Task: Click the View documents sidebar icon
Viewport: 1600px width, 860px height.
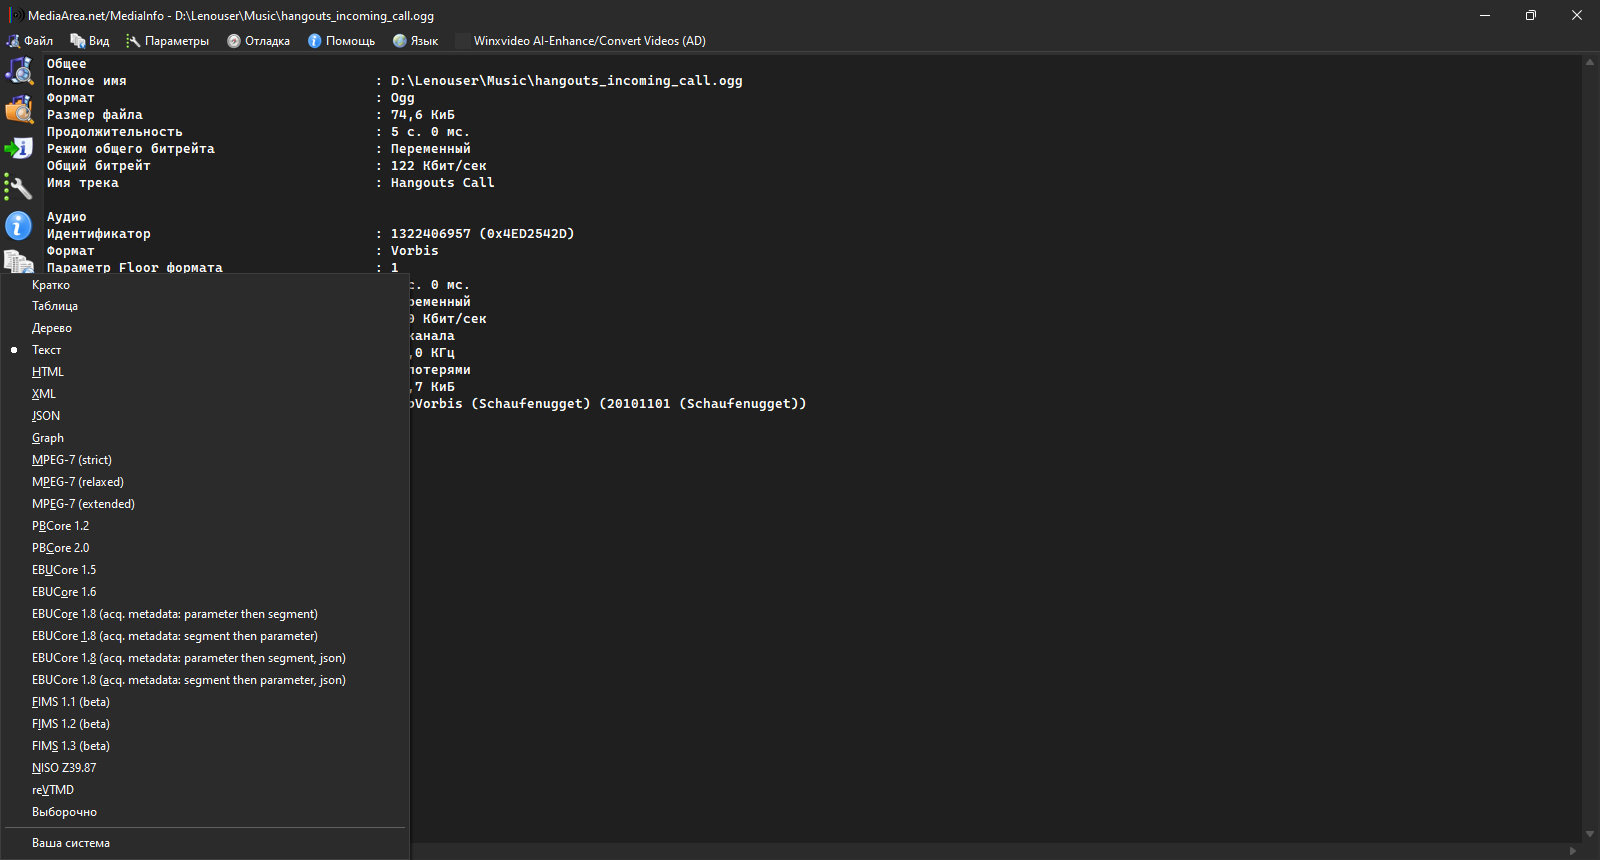Action: tap(19, 262)
